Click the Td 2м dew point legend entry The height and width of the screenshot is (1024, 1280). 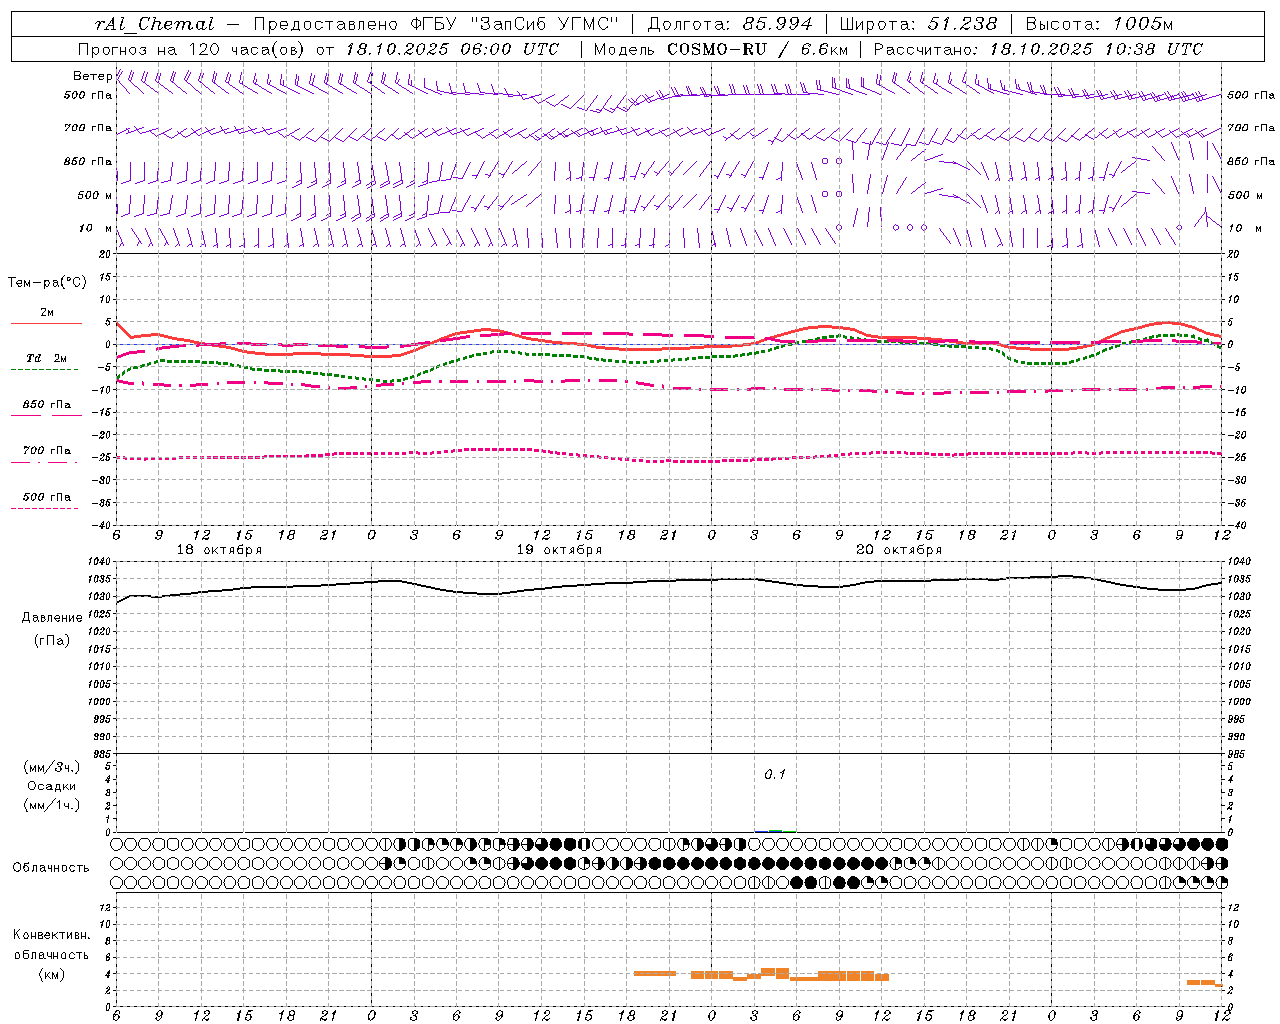pyautogui.click(x=47, y=358)
